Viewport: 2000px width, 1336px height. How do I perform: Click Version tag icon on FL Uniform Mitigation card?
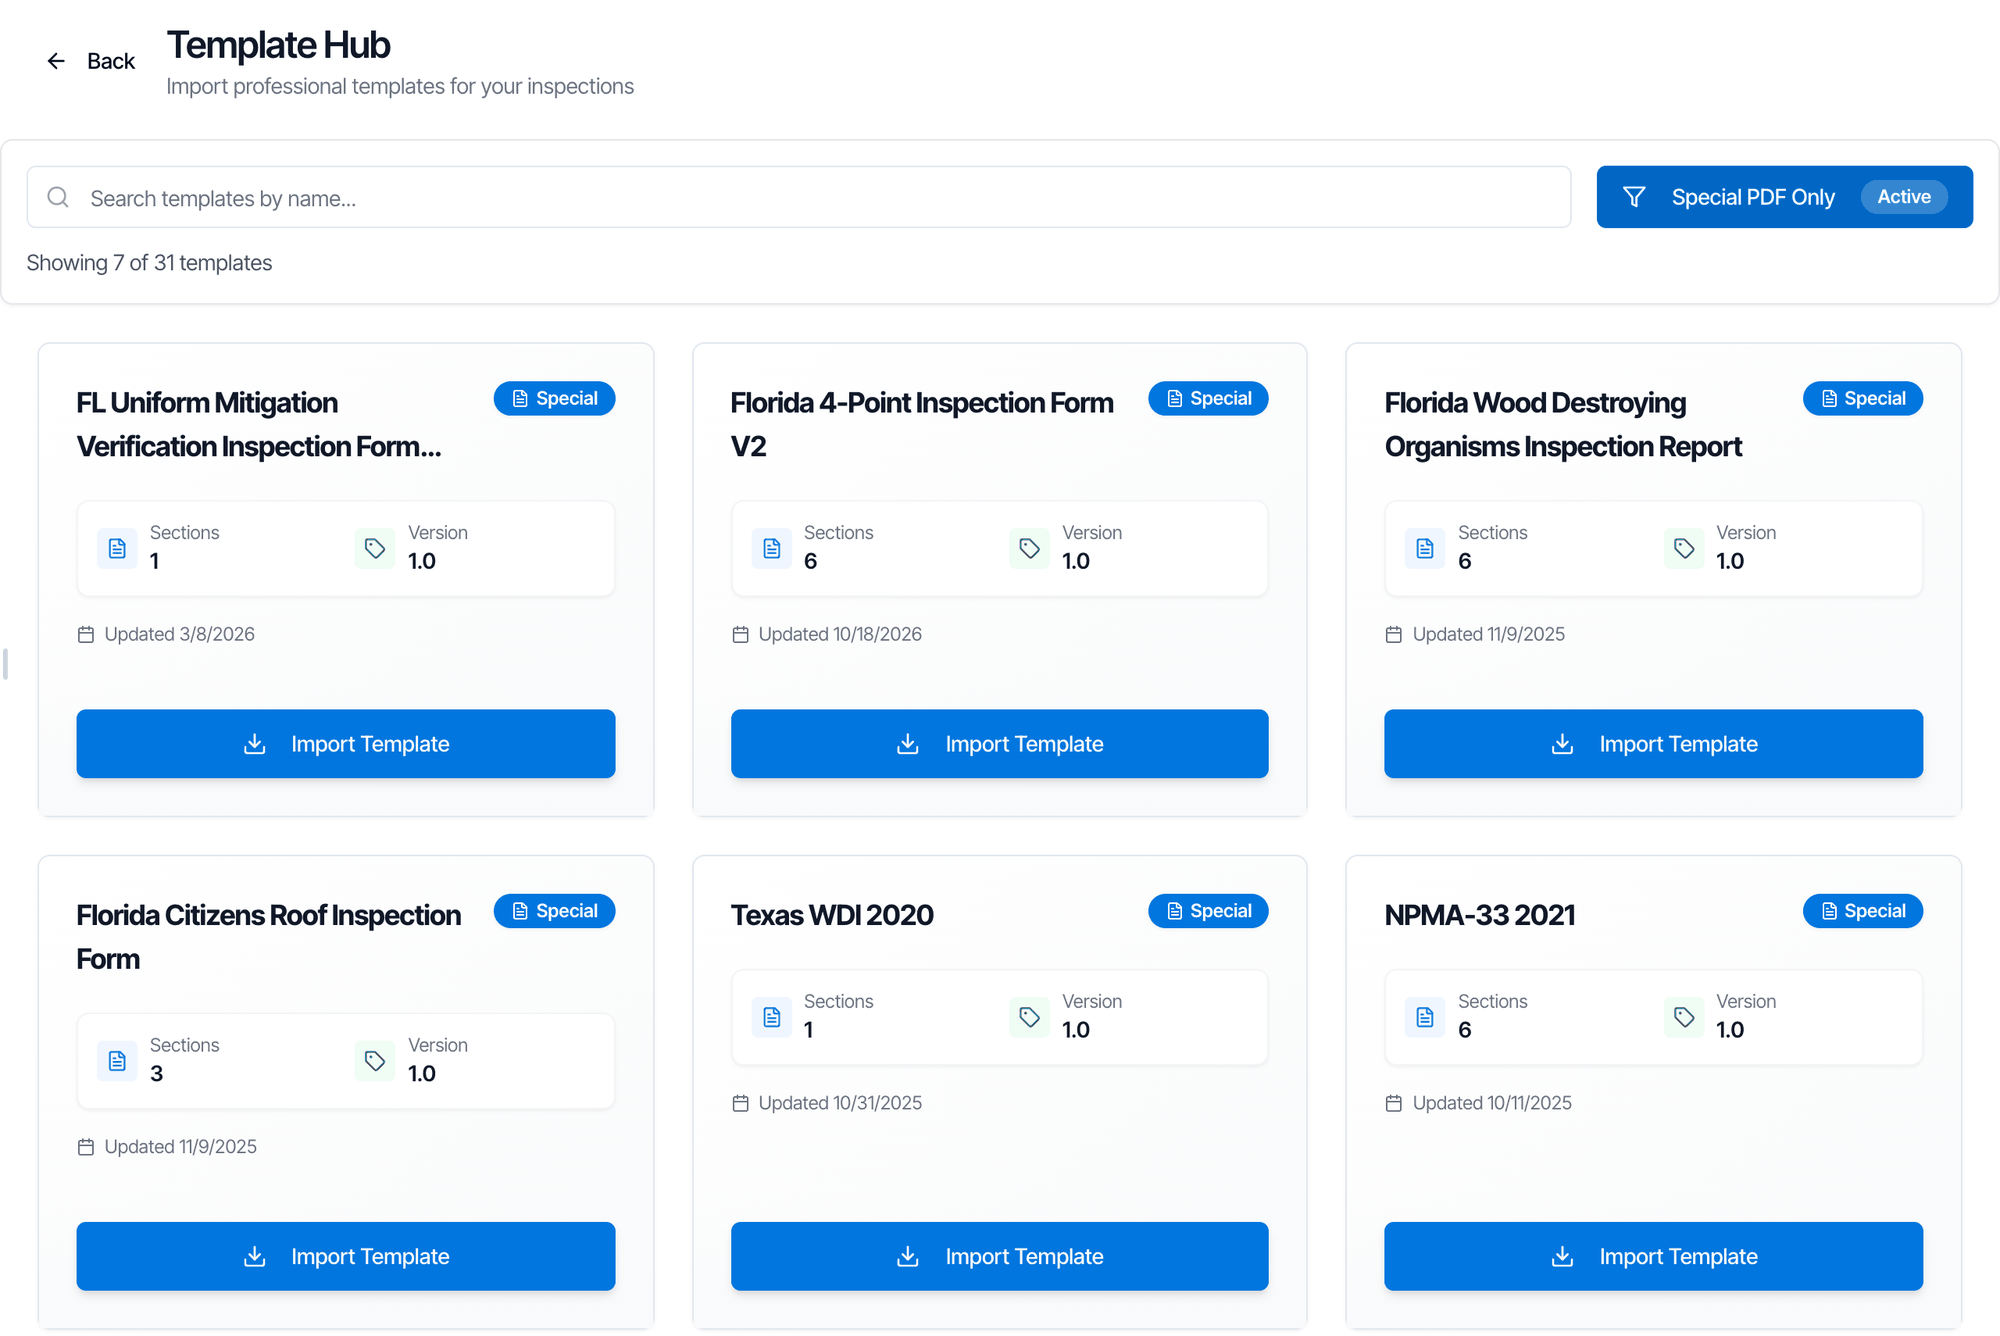375,548
